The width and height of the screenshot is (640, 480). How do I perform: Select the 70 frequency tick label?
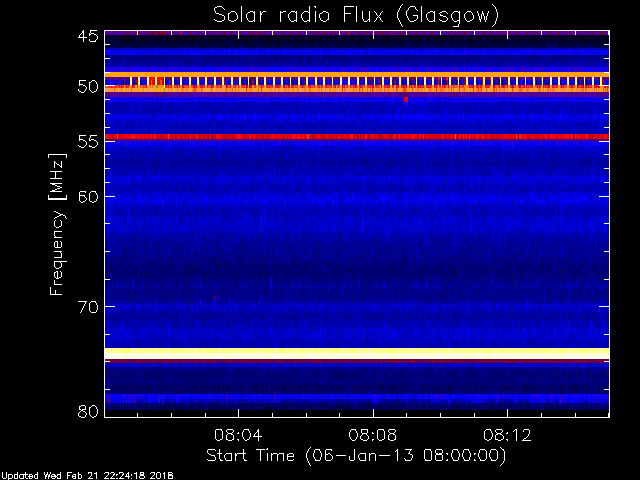[x=87, y=307]
